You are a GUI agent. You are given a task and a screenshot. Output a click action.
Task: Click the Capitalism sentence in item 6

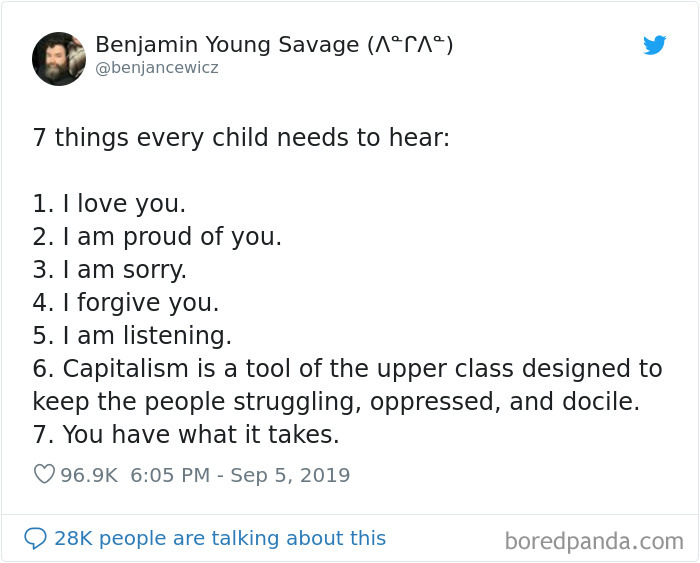click(x=347, y=369)
